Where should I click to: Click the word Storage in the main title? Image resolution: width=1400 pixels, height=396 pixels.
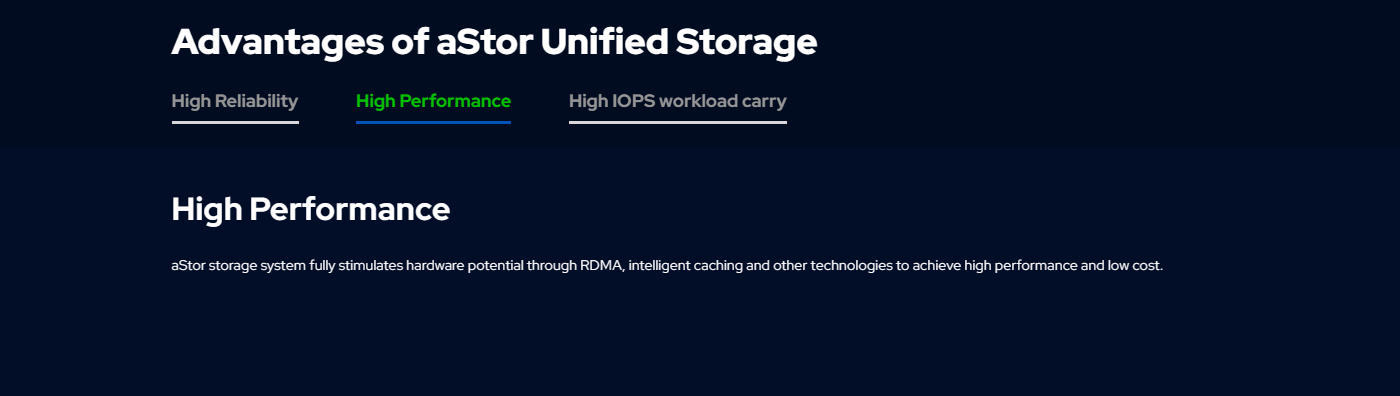coord(746,43)
